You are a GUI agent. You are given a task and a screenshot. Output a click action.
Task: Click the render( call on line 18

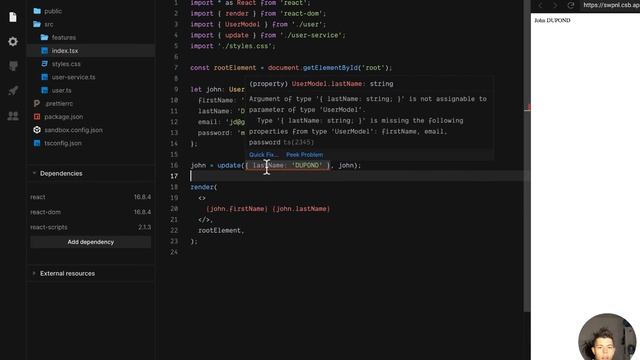(x=204, y=187)
